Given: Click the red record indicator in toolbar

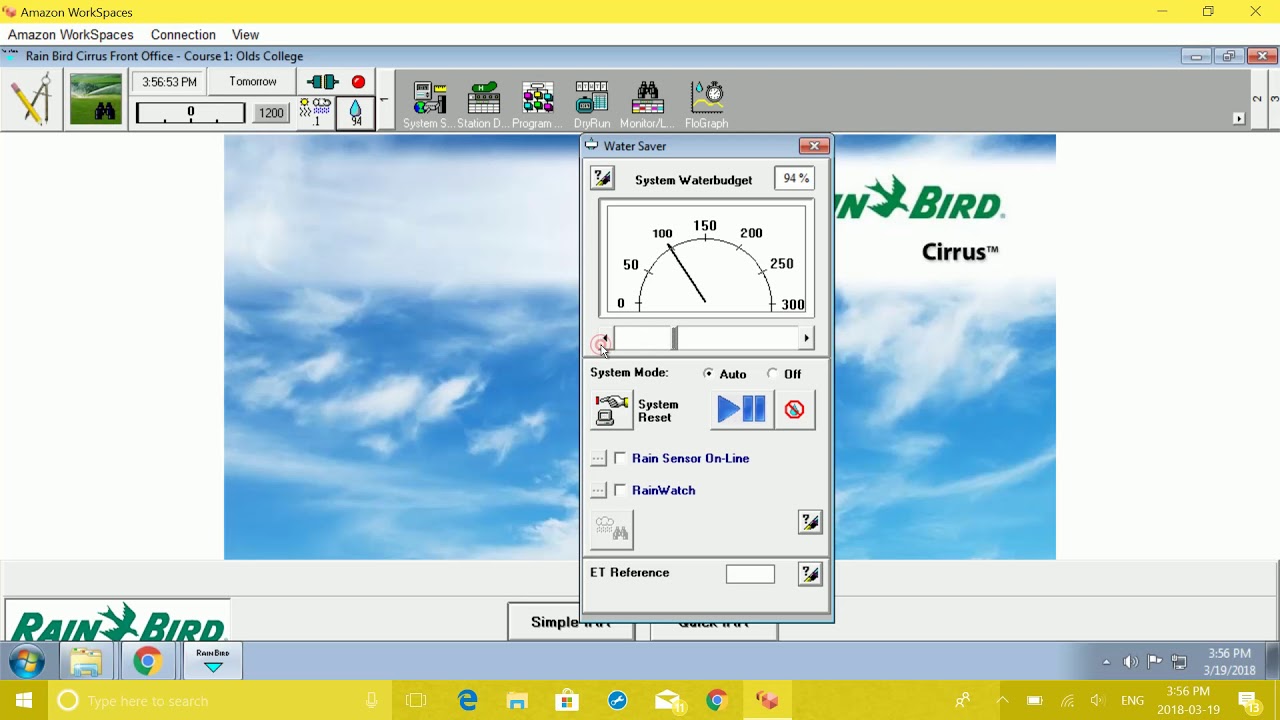Looking at the screenshot, I should [x=358, y=82].
